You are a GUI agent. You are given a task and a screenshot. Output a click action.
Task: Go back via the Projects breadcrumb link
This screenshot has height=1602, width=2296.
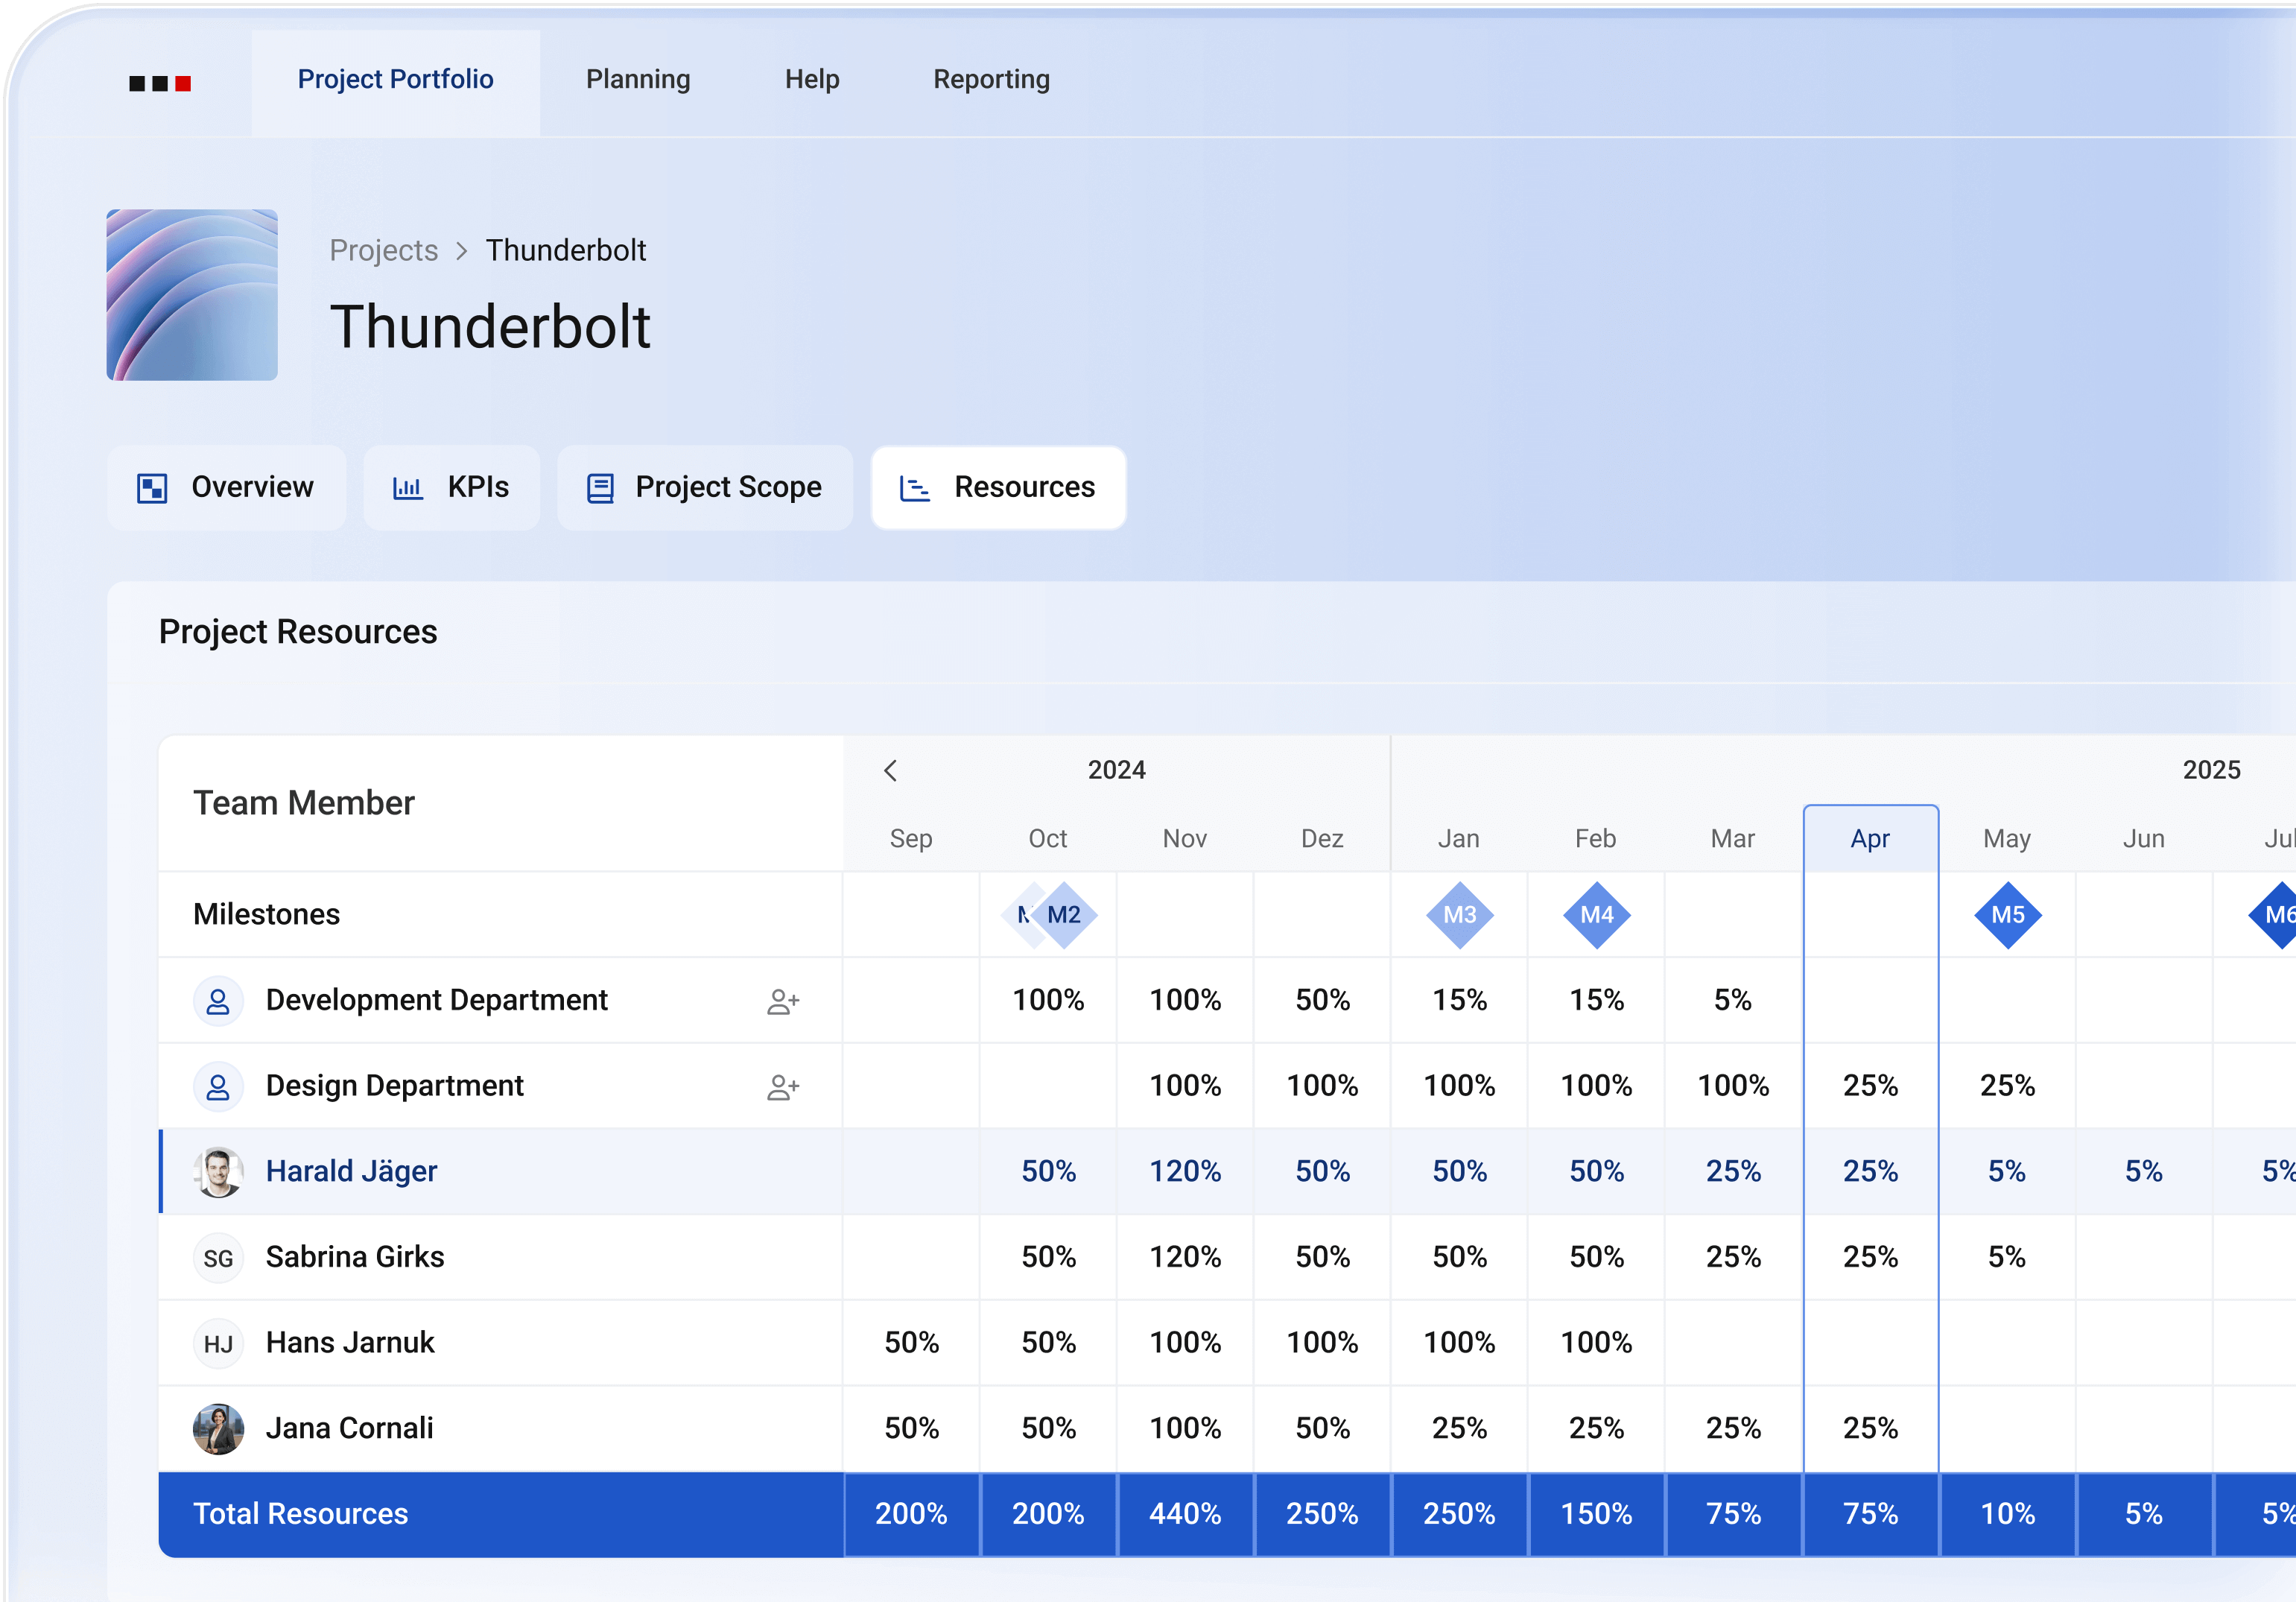[x=384, y=250]
